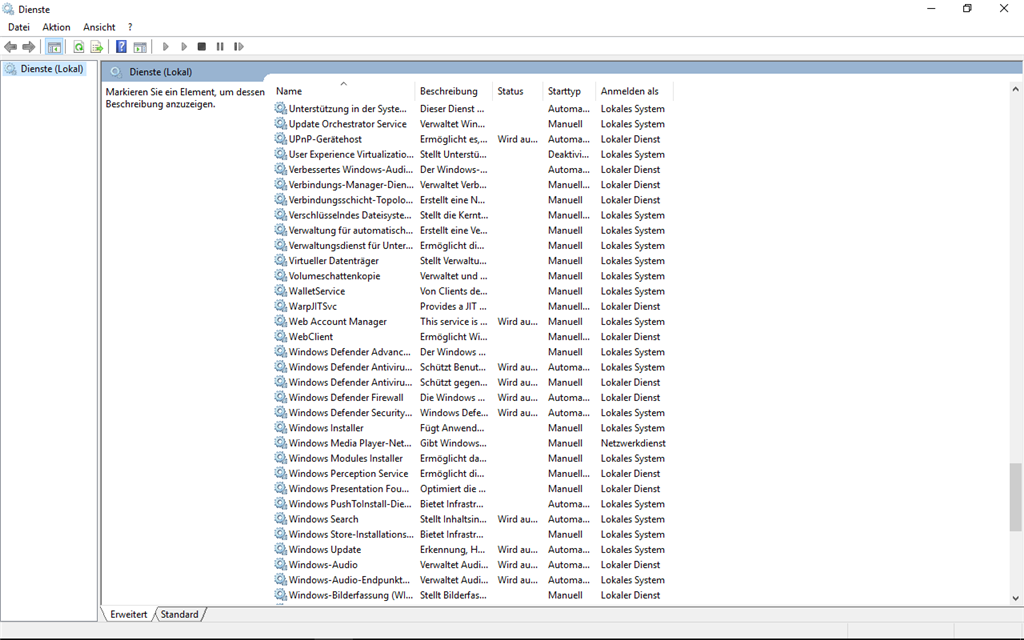The image size is (1024, 640).
Task: Click the vertical scrollbar thumb
Action: click(1015, 497)
